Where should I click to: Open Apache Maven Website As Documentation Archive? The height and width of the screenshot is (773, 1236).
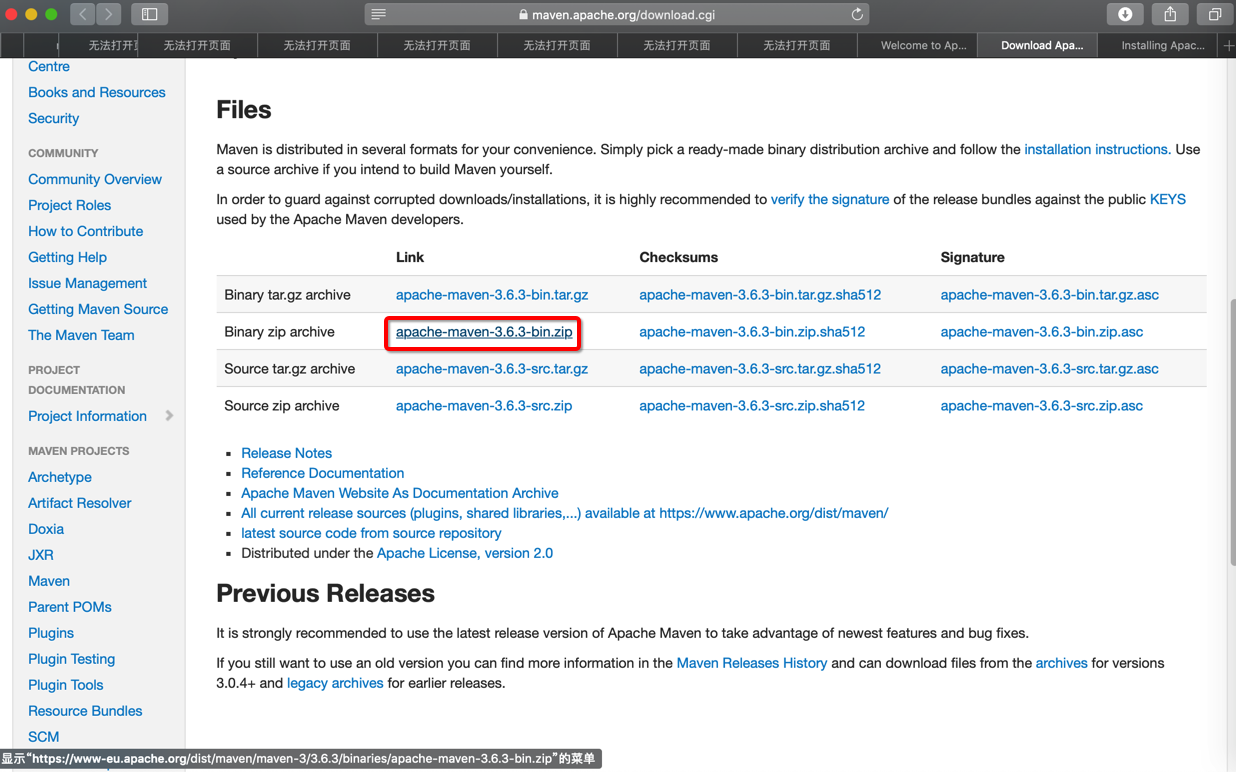tap(400, 493)
